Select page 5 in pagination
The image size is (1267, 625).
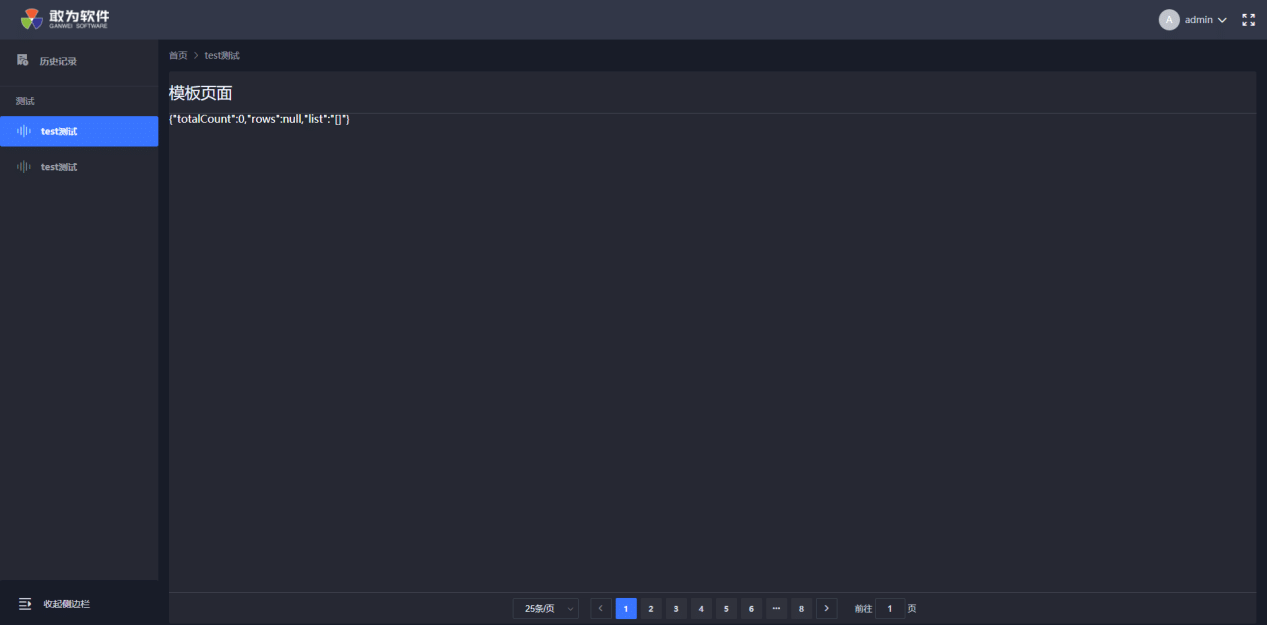click(x=726, y=608)
